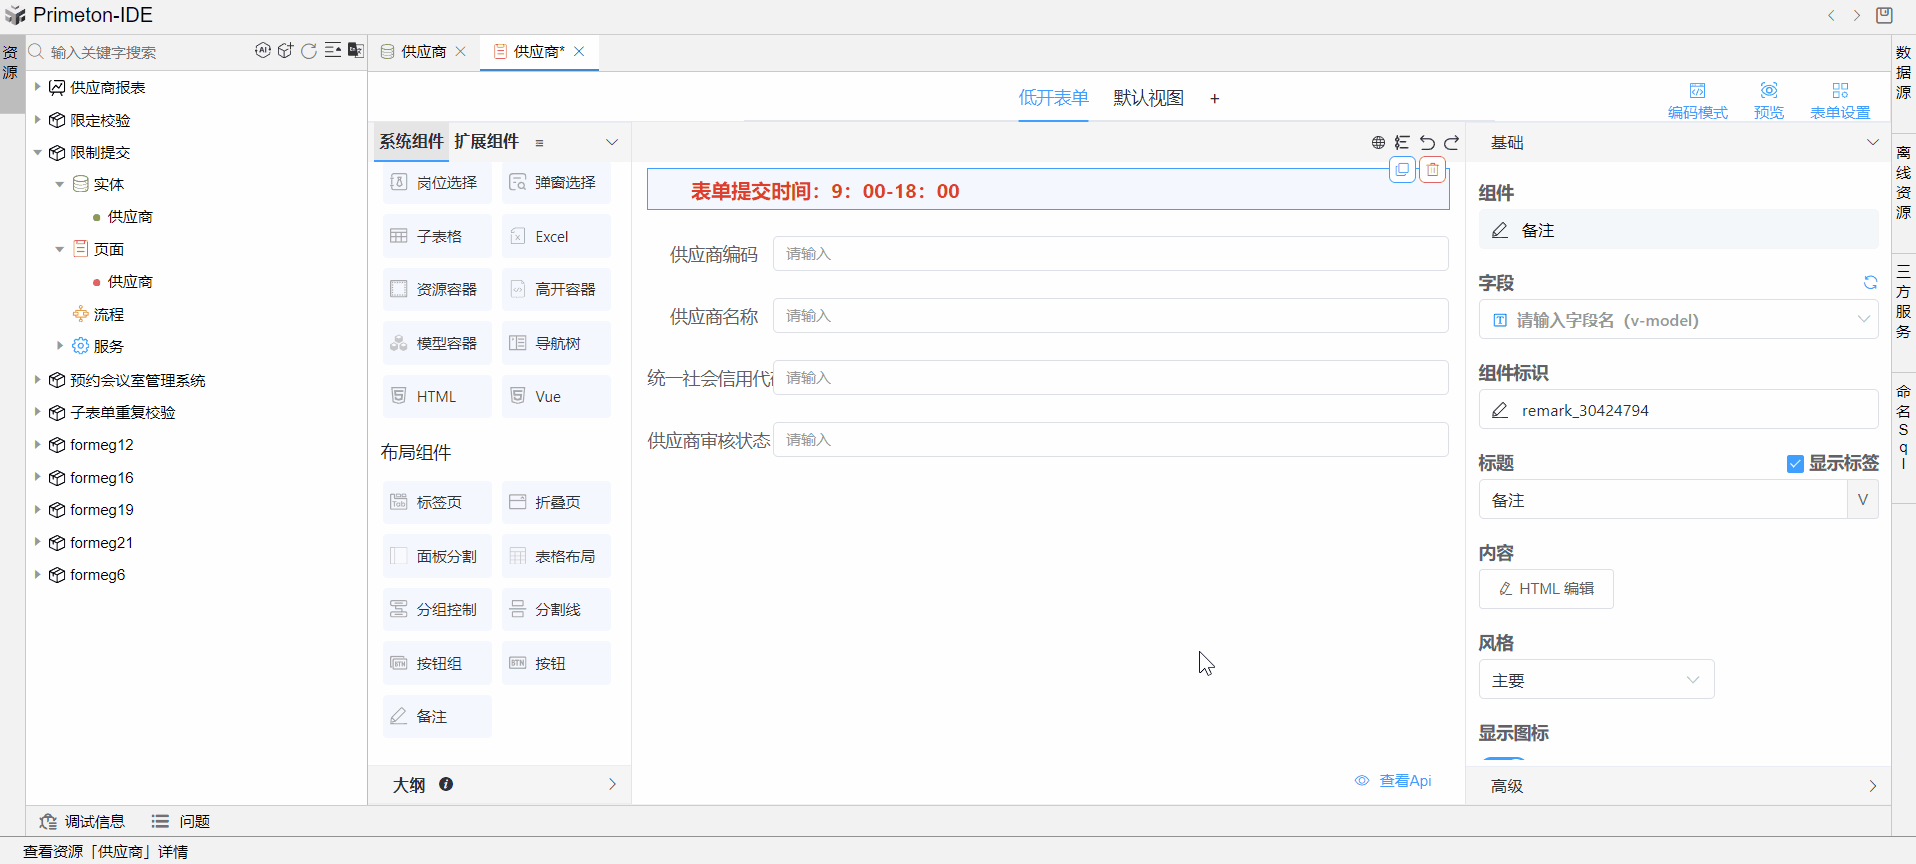The image size is (1916, 864).
Task: Open the 字段 v-model dropdown
Action: [1678, 320]
